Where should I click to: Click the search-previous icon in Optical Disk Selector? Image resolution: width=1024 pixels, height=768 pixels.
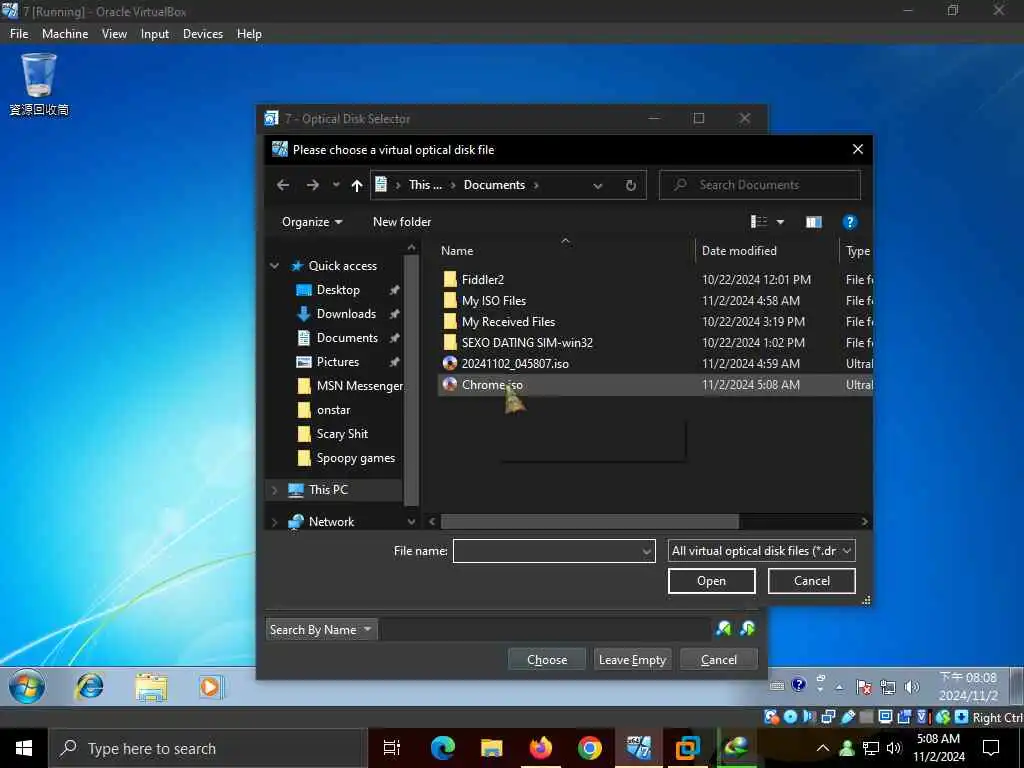[x=724, y=629]
